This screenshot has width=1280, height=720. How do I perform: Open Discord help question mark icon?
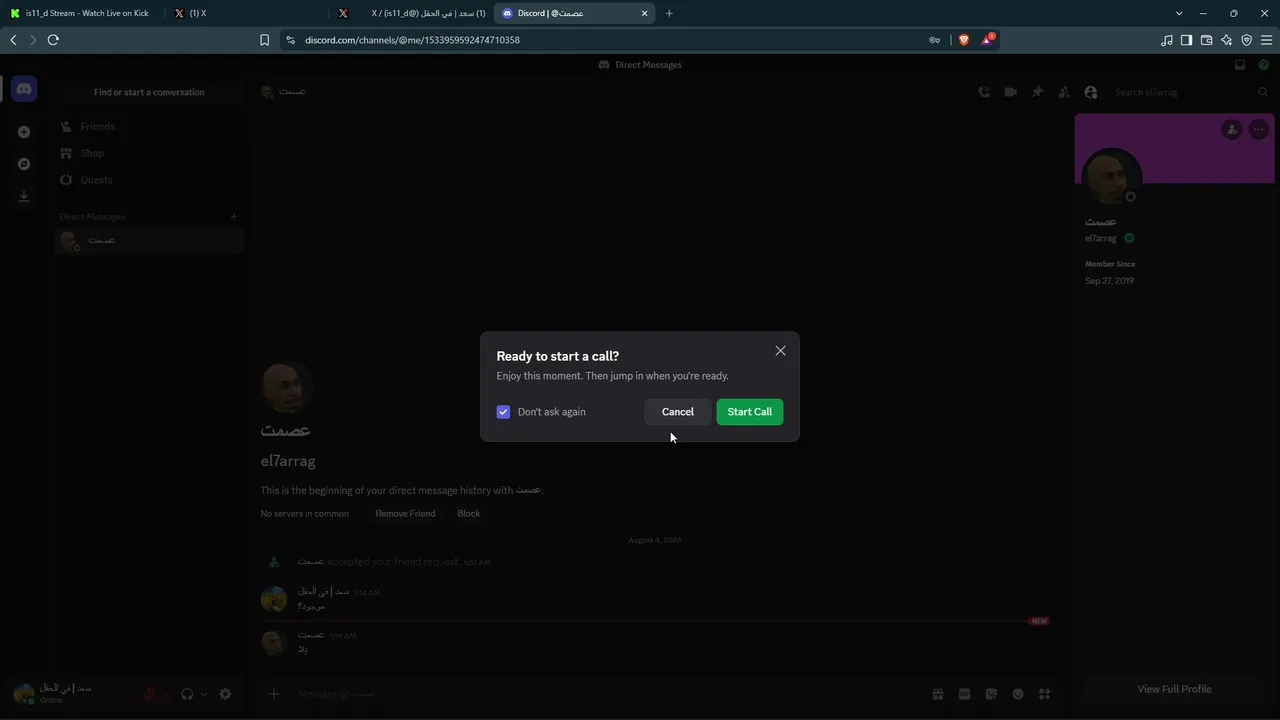1264,65
